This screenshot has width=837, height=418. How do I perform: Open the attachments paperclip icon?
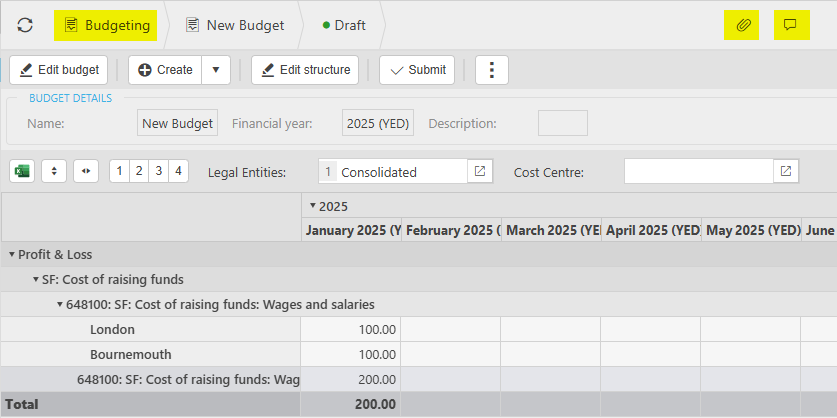[x=742, y=25]
